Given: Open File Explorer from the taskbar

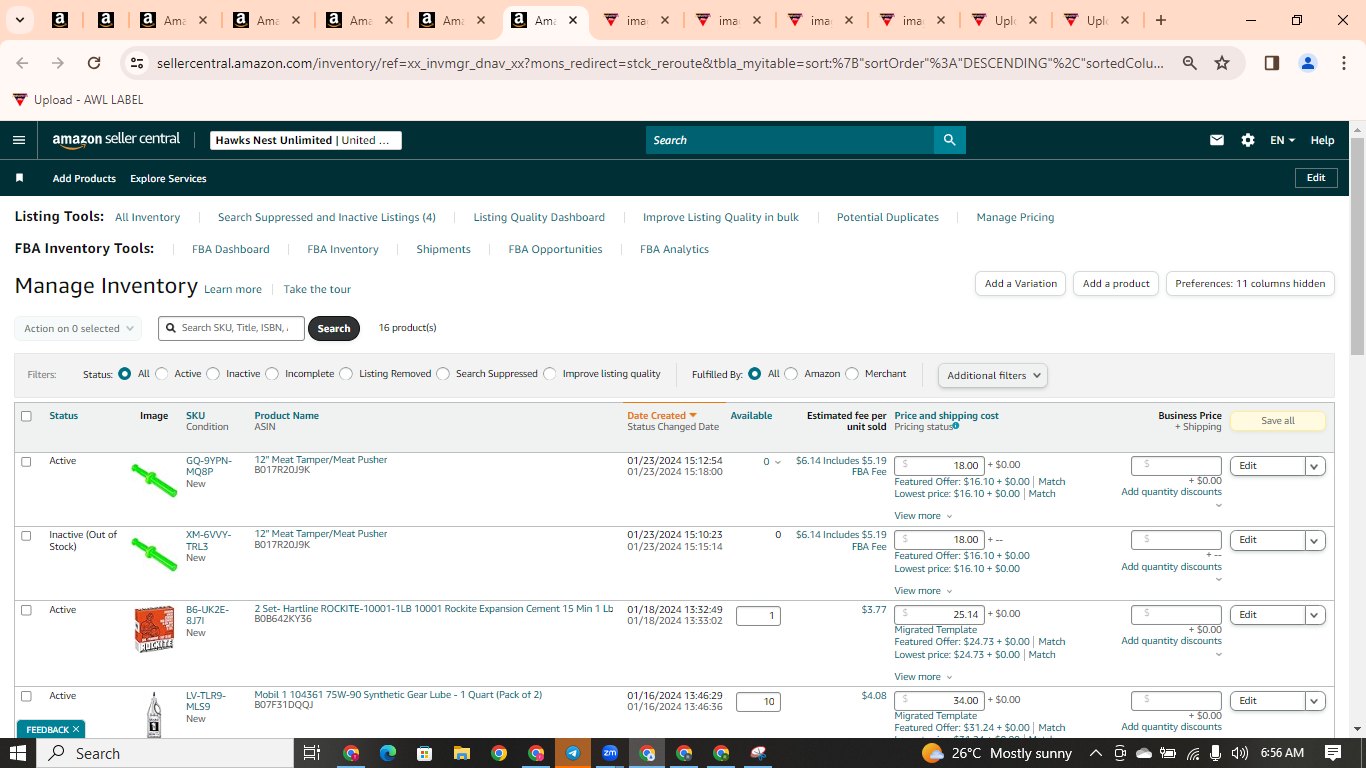Looking at the screenshot, I should [x=462, y=753].
